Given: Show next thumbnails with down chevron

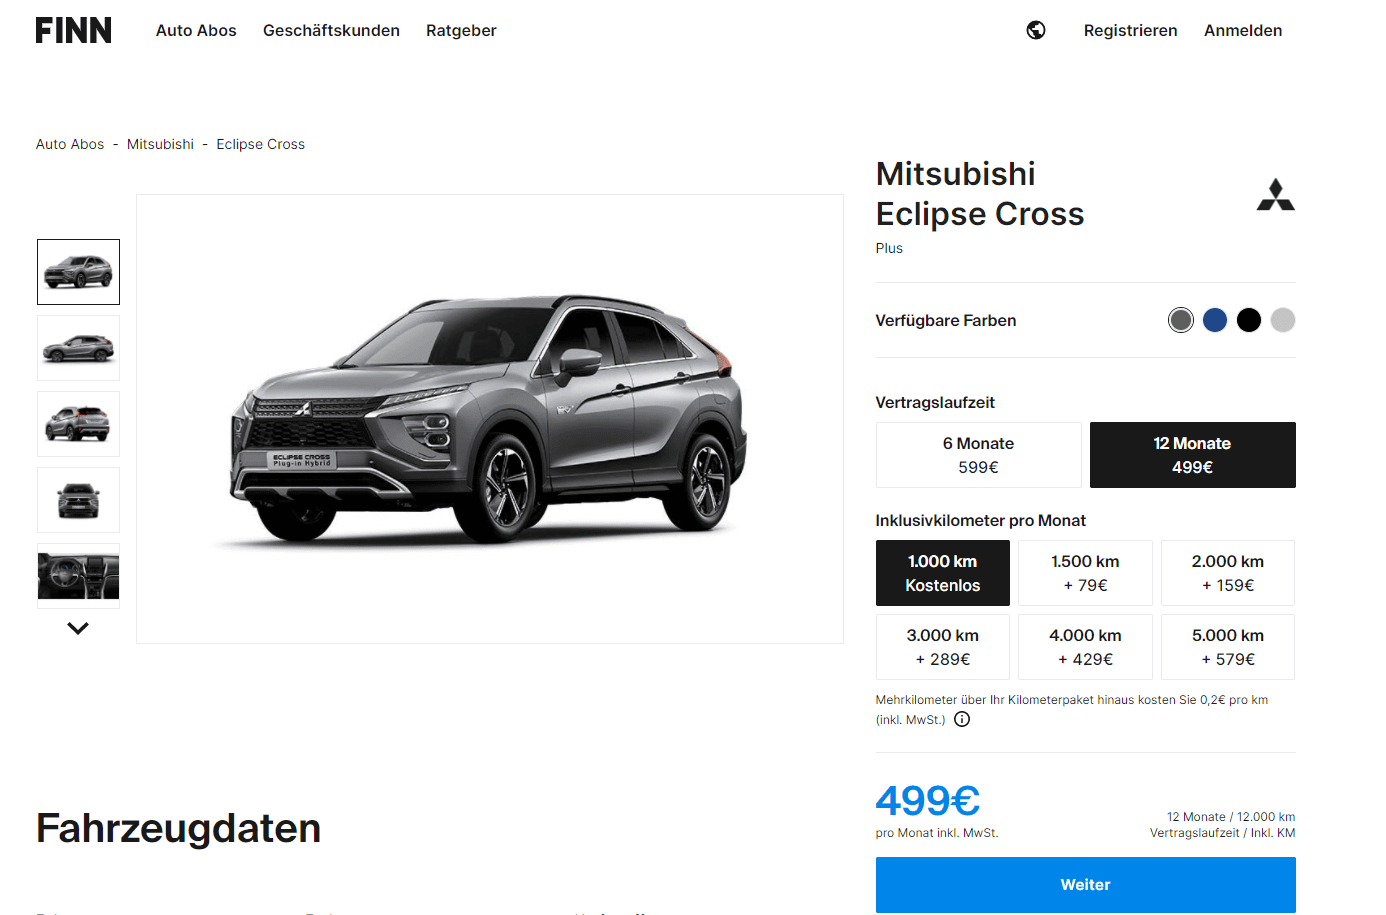Looking at the screenshot, I should coord(78,628).
